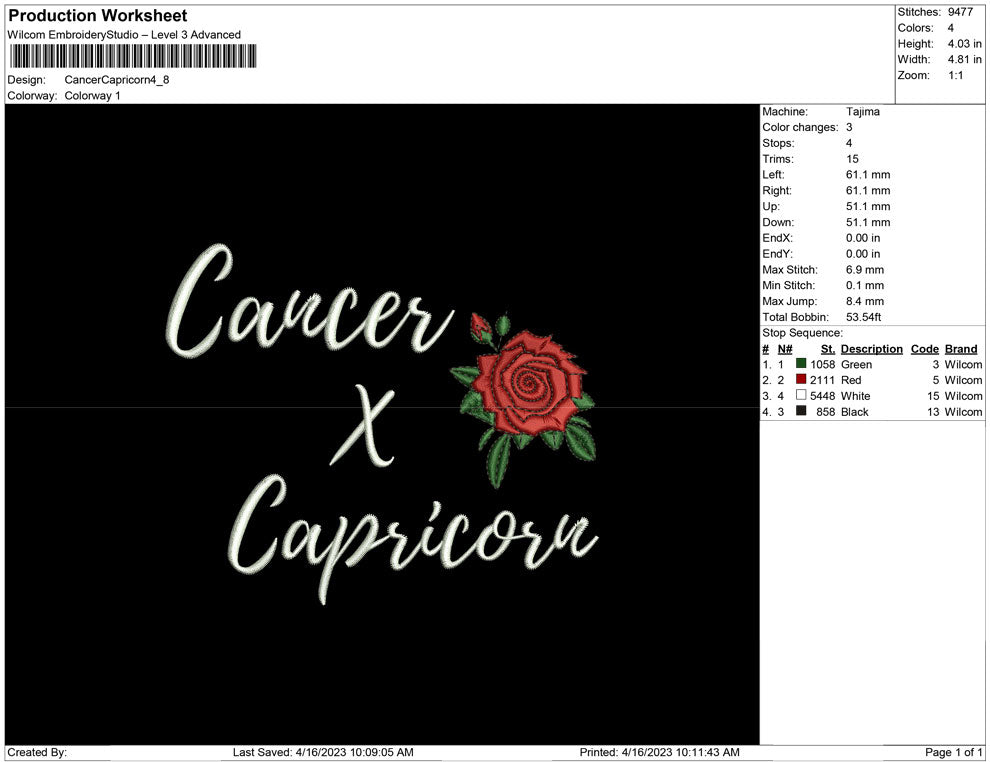
Task: Click the Red thread color chip
Action: coord(799,380)
